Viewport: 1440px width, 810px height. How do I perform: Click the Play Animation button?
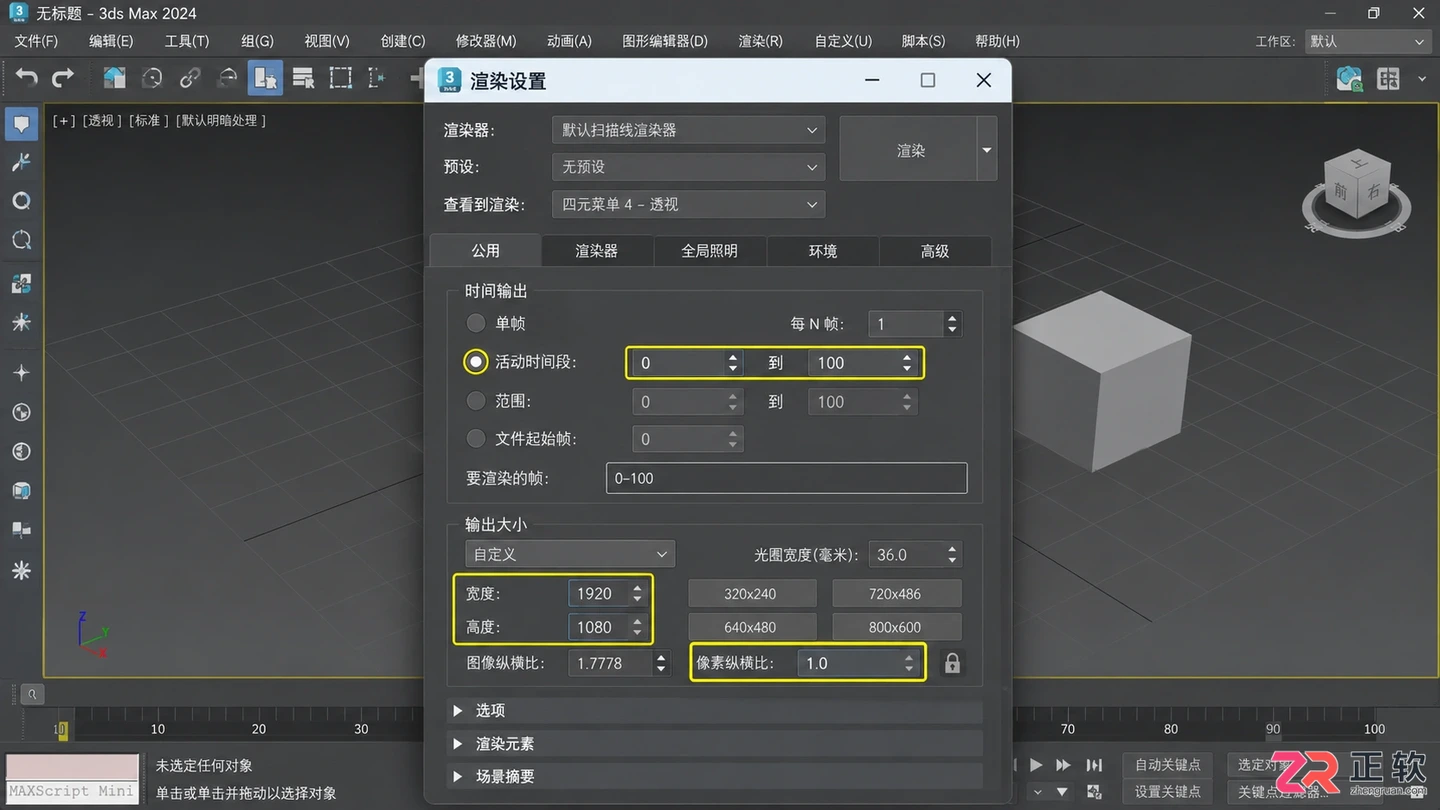pyautogui.click(x=1036, y=765)
